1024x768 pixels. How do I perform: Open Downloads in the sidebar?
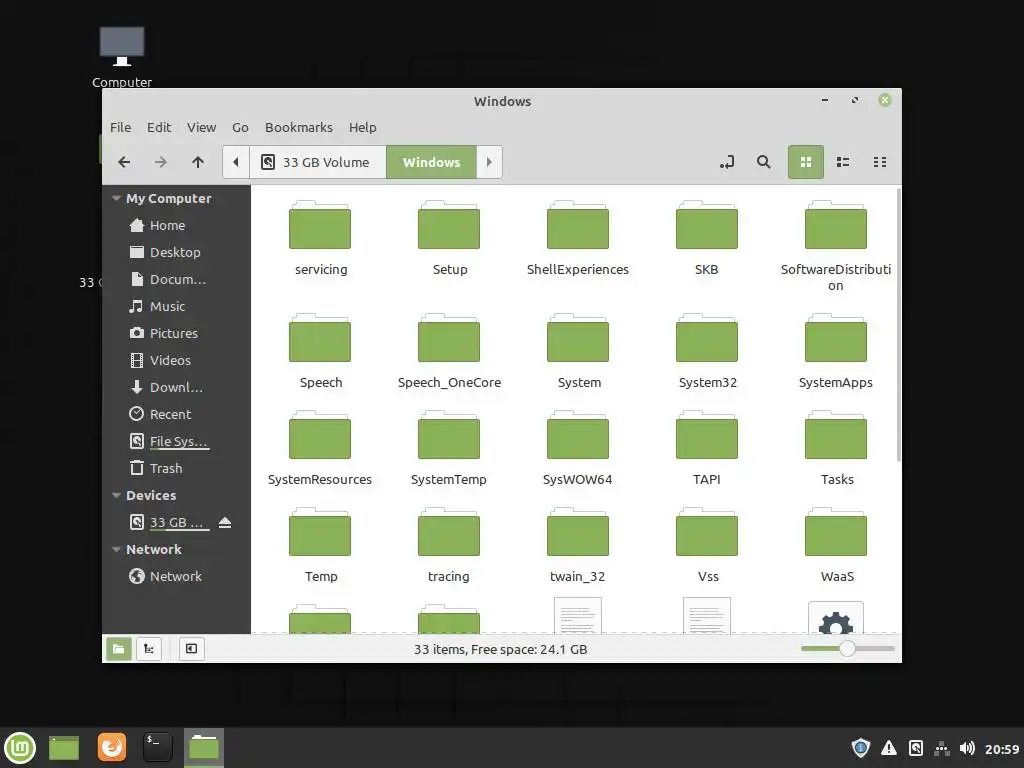(x=176, y=387)
